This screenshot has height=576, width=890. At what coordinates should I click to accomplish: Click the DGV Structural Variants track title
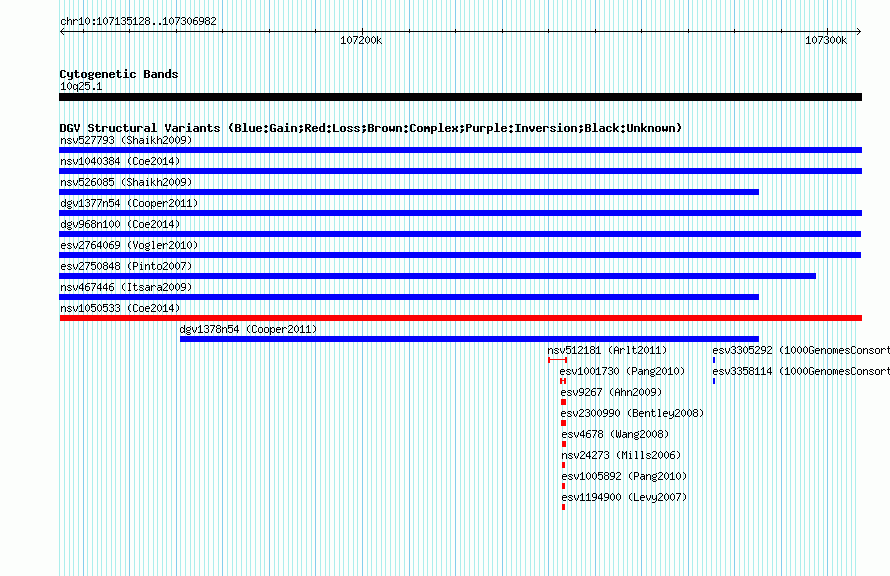[x=371, y=128]
